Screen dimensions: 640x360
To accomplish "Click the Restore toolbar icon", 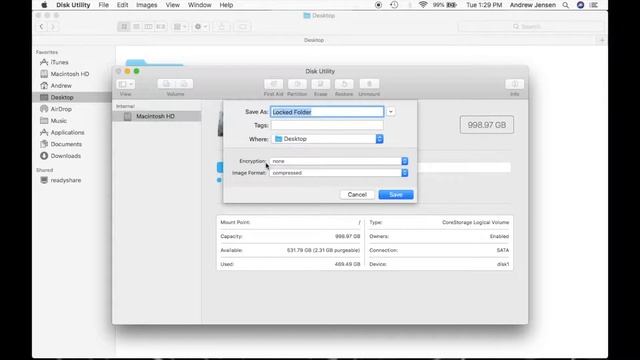I will click(x=344, y=84).
